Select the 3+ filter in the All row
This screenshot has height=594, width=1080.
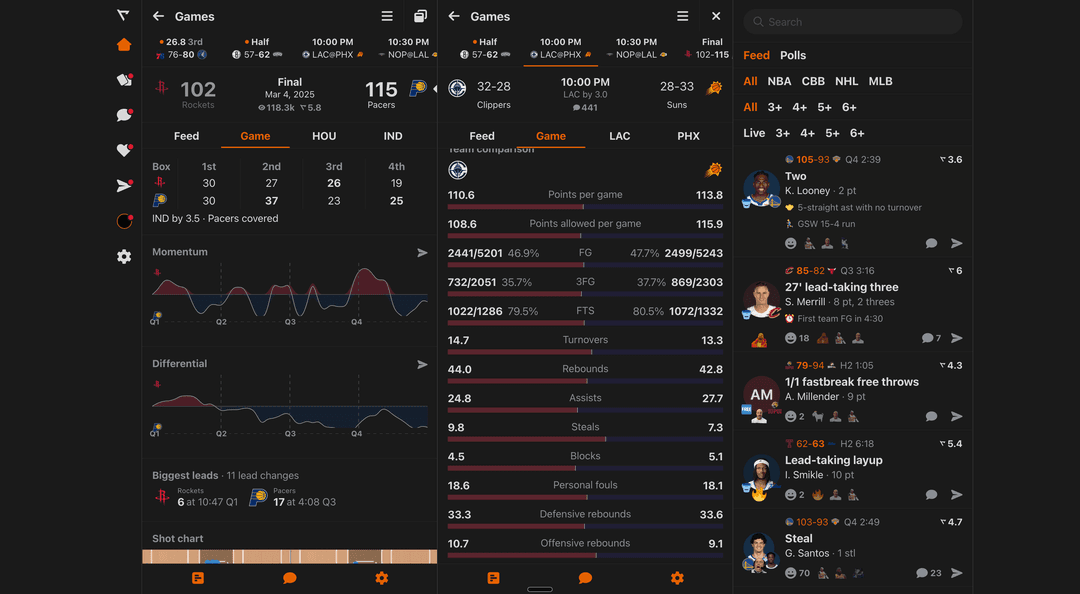pos(775,107)
